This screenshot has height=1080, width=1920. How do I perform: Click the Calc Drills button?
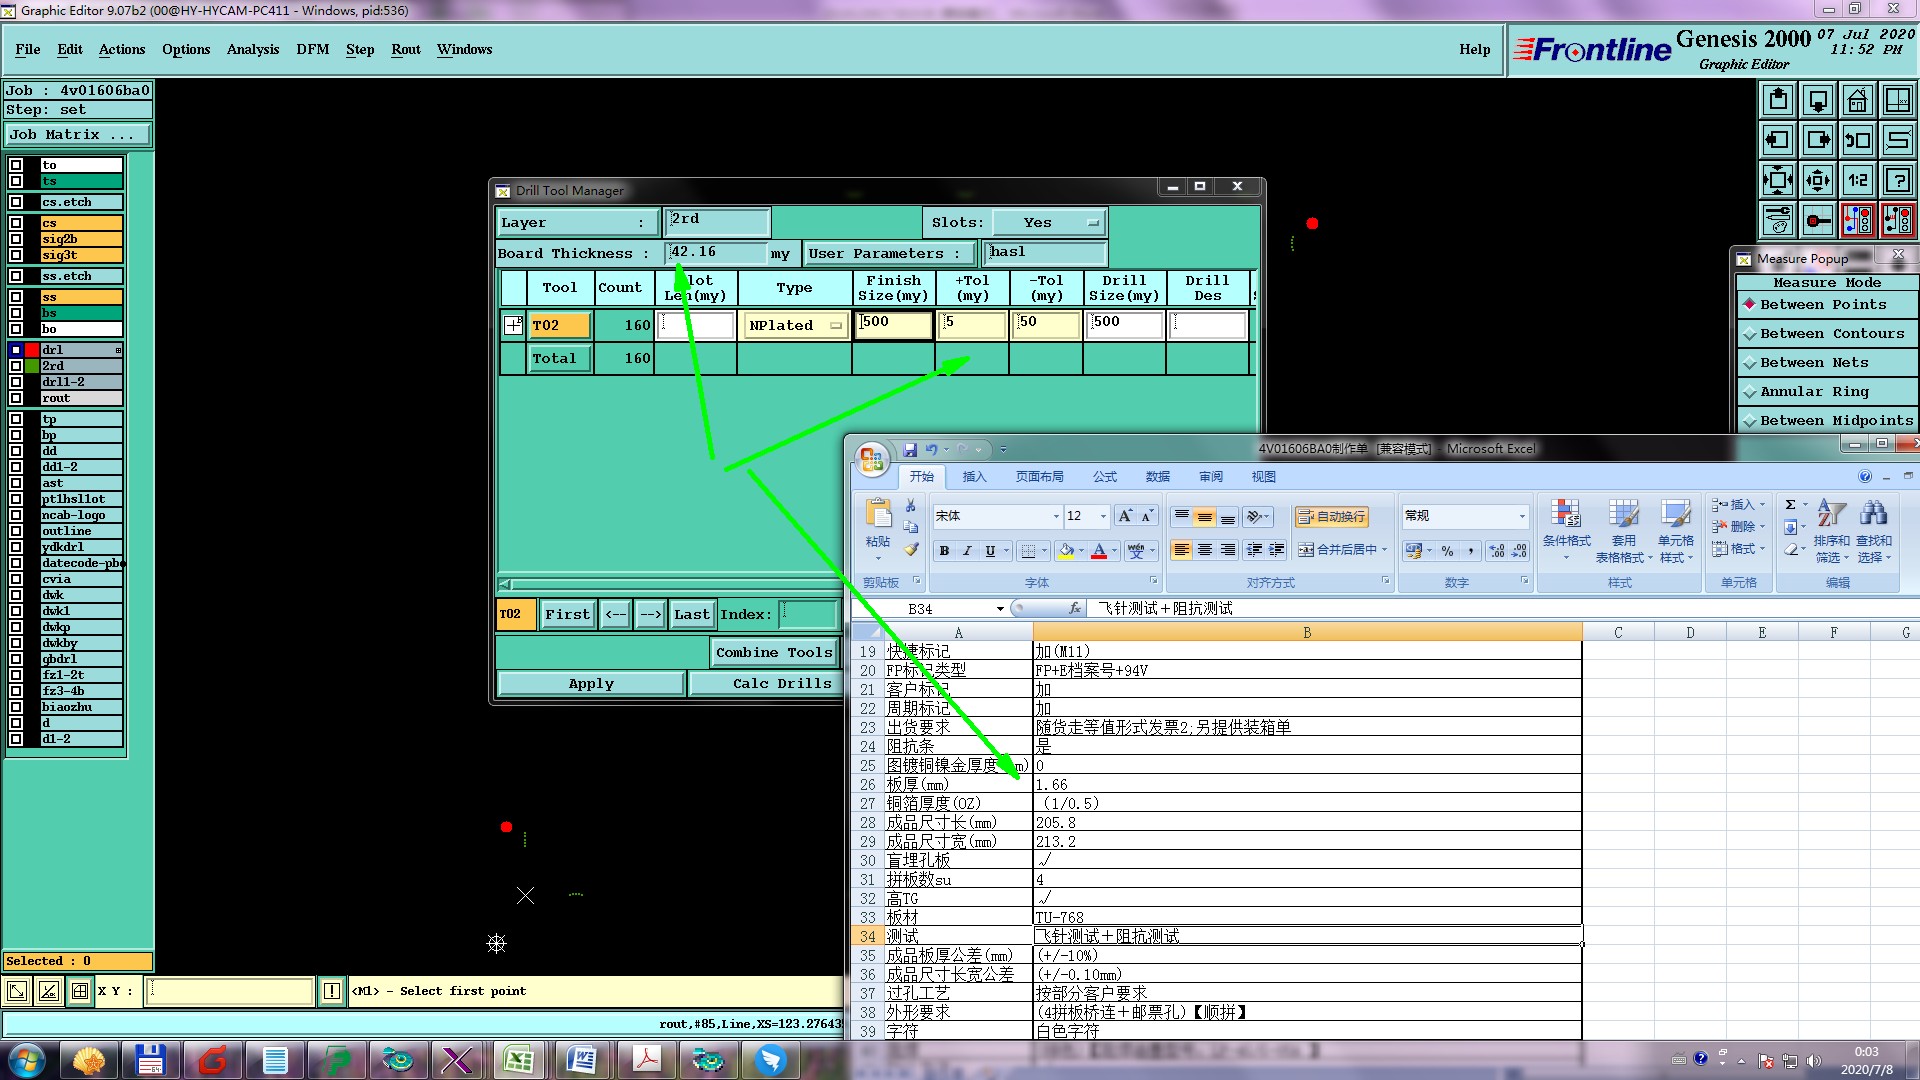click(768, 684)
